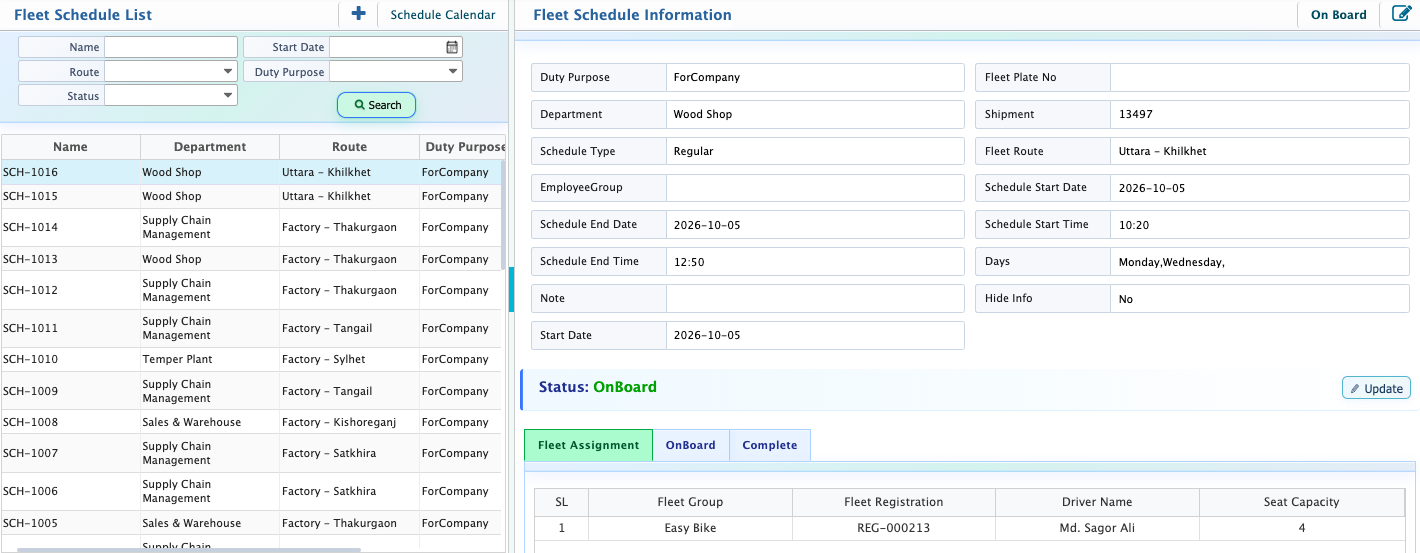Click the REG-000213 registration cell
Viewport: 1420px width, 553px height.
pos(894,528)
